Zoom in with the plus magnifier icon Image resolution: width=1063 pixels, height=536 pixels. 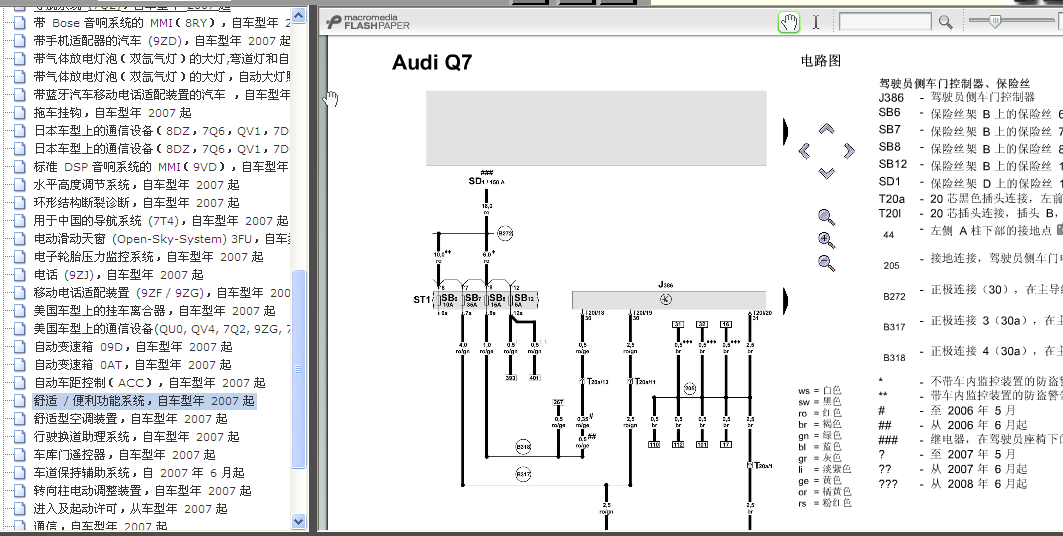click(826, 240)
